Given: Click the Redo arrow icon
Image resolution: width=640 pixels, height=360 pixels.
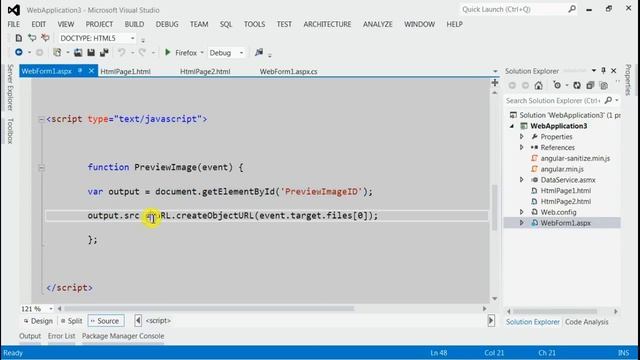Looking at the screenshot, I should coord(142,53).
